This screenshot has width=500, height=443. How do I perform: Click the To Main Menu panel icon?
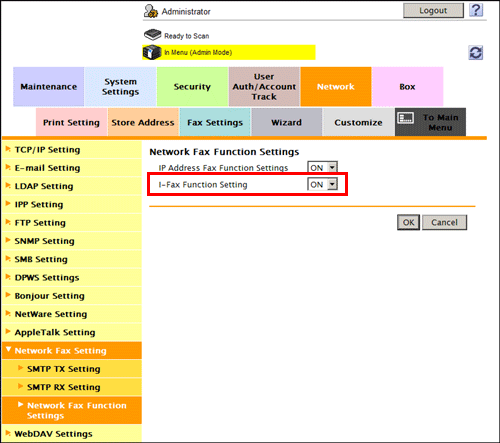[406, 118]
